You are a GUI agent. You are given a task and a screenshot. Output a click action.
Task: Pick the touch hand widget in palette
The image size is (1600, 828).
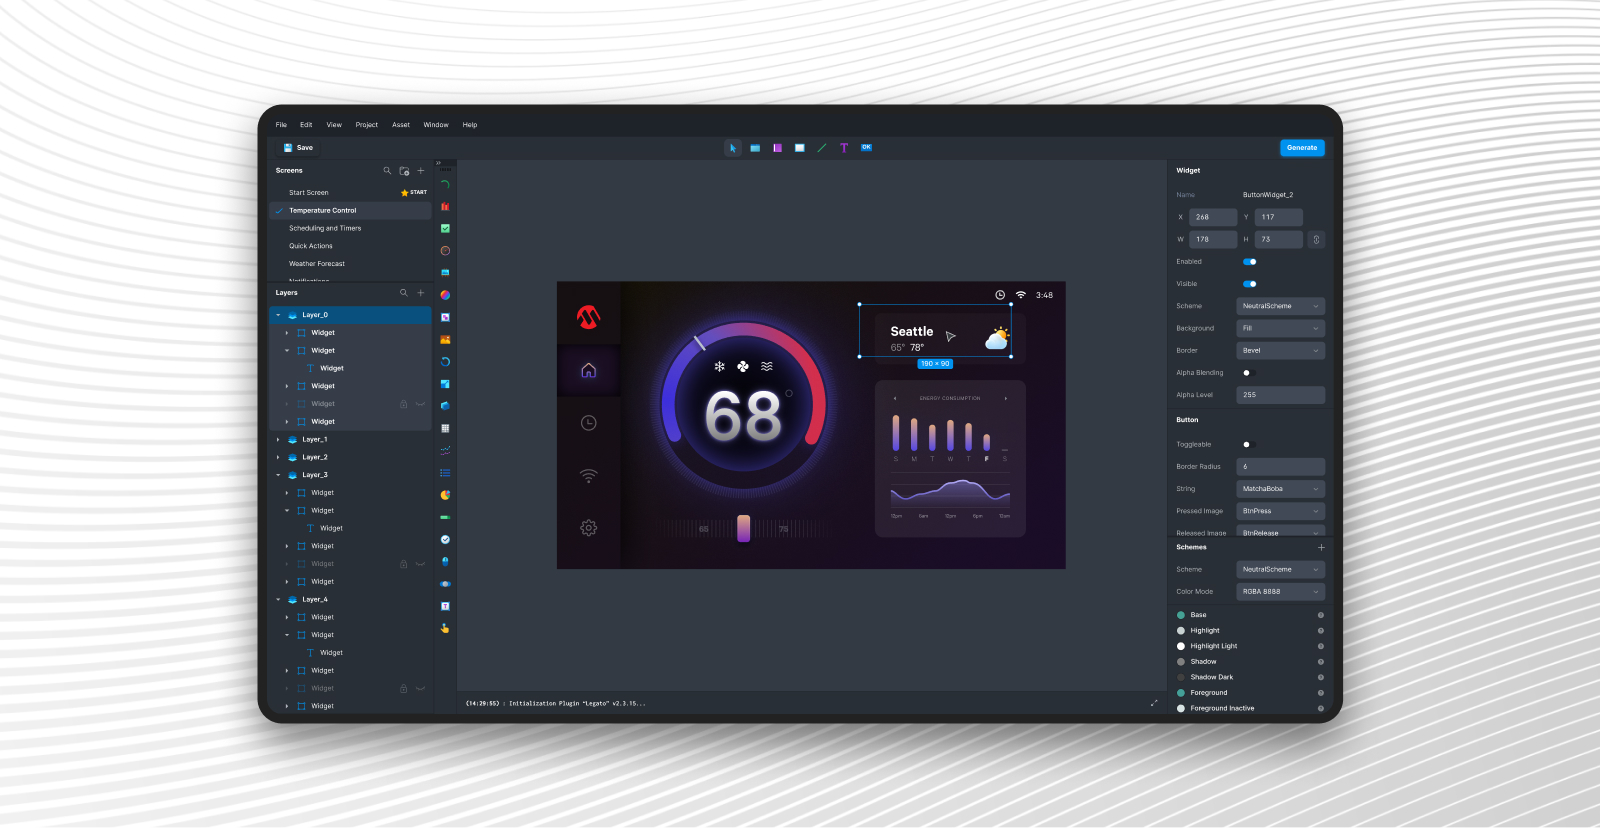click(x=445, y=628)
